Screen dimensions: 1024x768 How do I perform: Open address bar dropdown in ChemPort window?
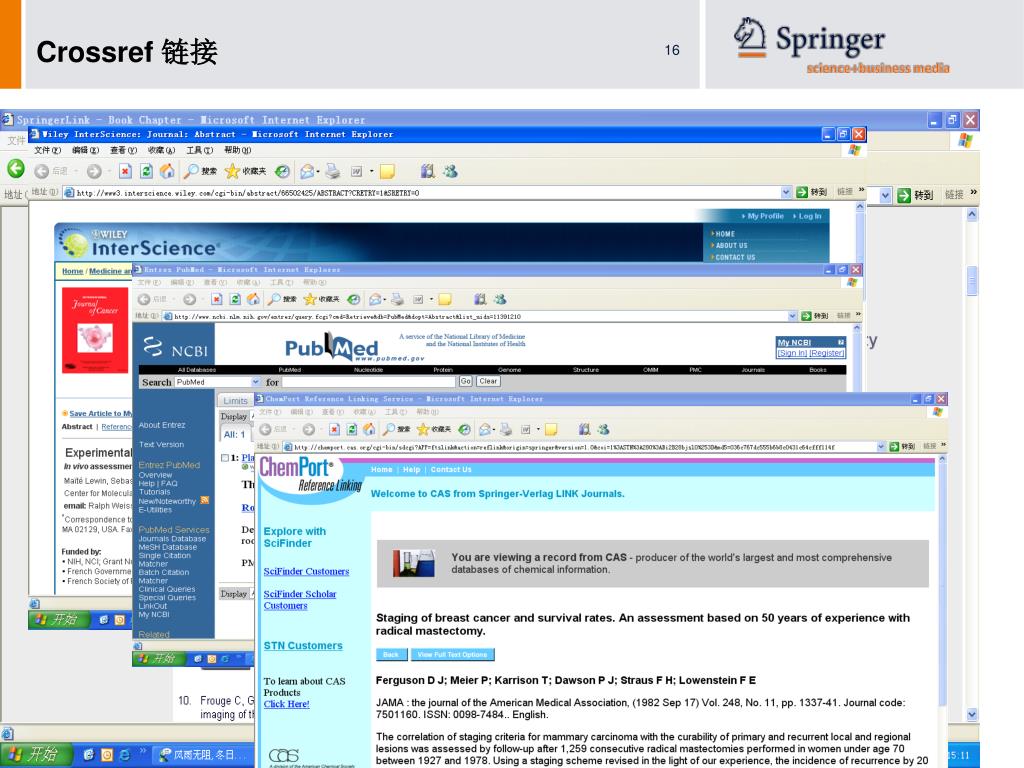click(880, 447)
